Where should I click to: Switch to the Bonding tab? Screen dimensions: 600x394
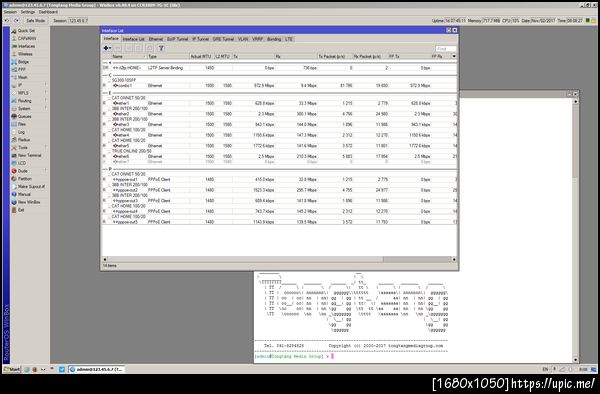tap(274, 39)
